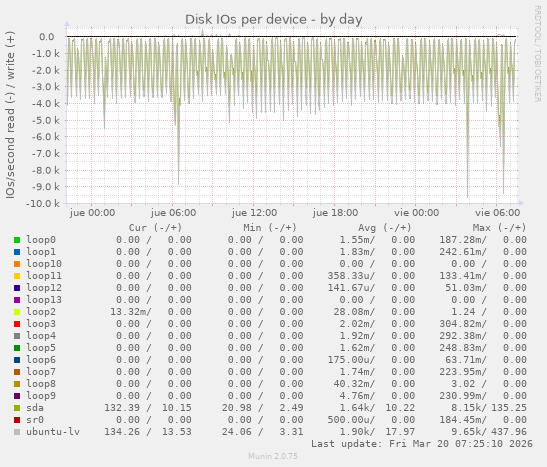Click the '-5.0 k' y-axis label
This screenshot has width=547, height=467.
[x=45, y=120]
